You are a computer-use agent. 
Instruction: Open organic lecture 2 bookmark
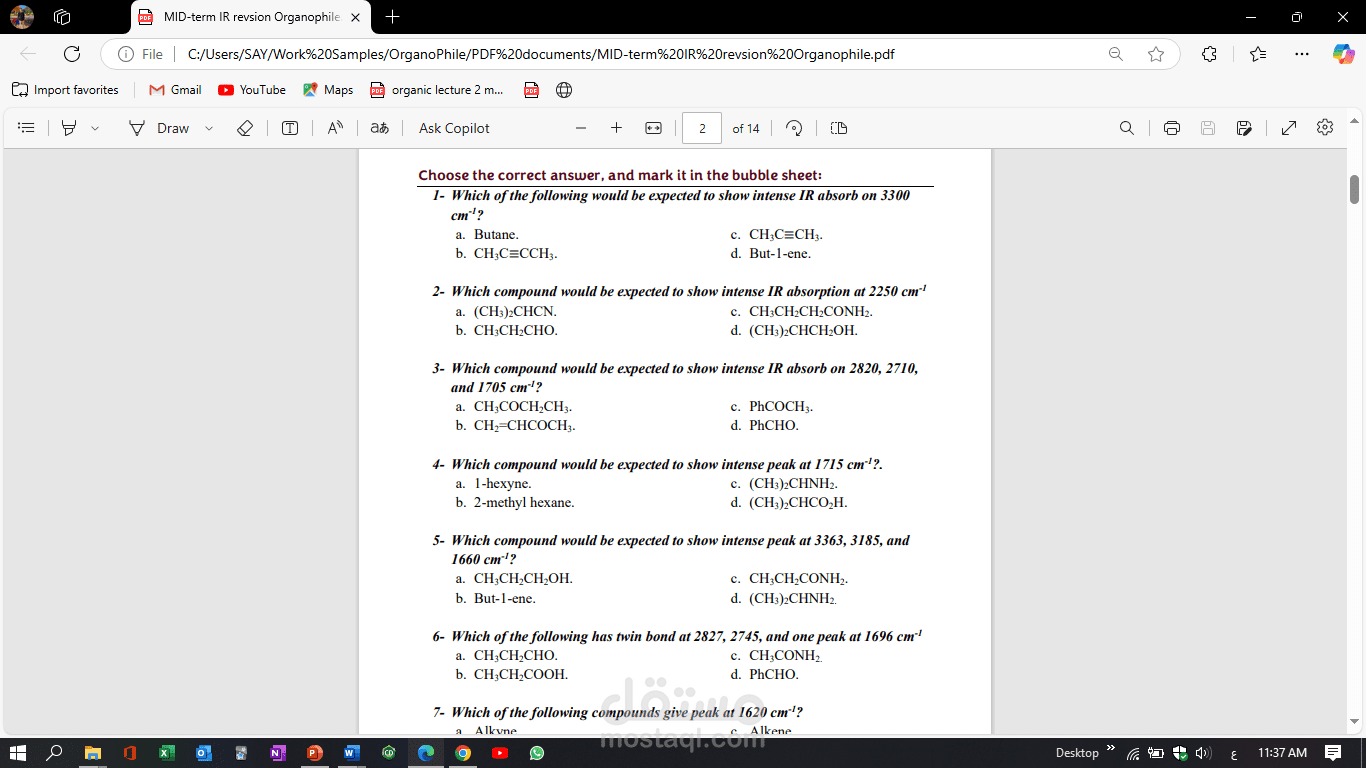click(437, 90)
